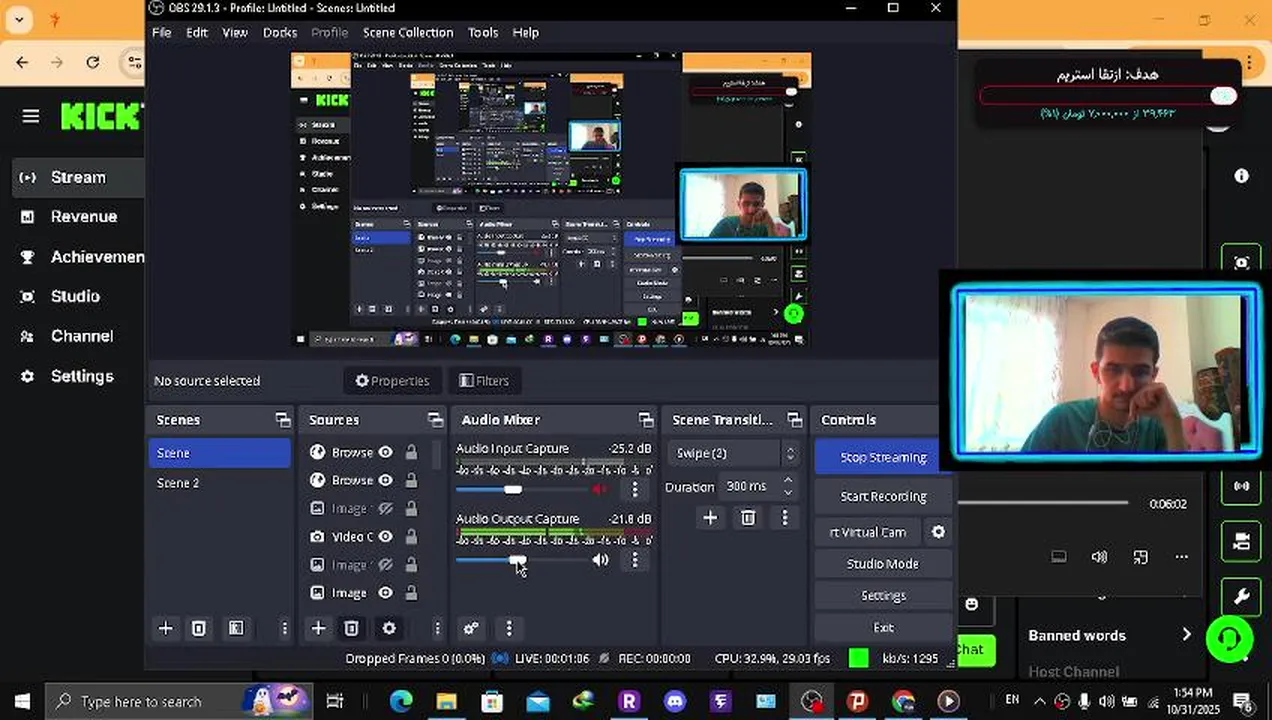Open transition properties three-dots menu
The width and height of the screenshot is (1272, 720).
coord(785,517)
